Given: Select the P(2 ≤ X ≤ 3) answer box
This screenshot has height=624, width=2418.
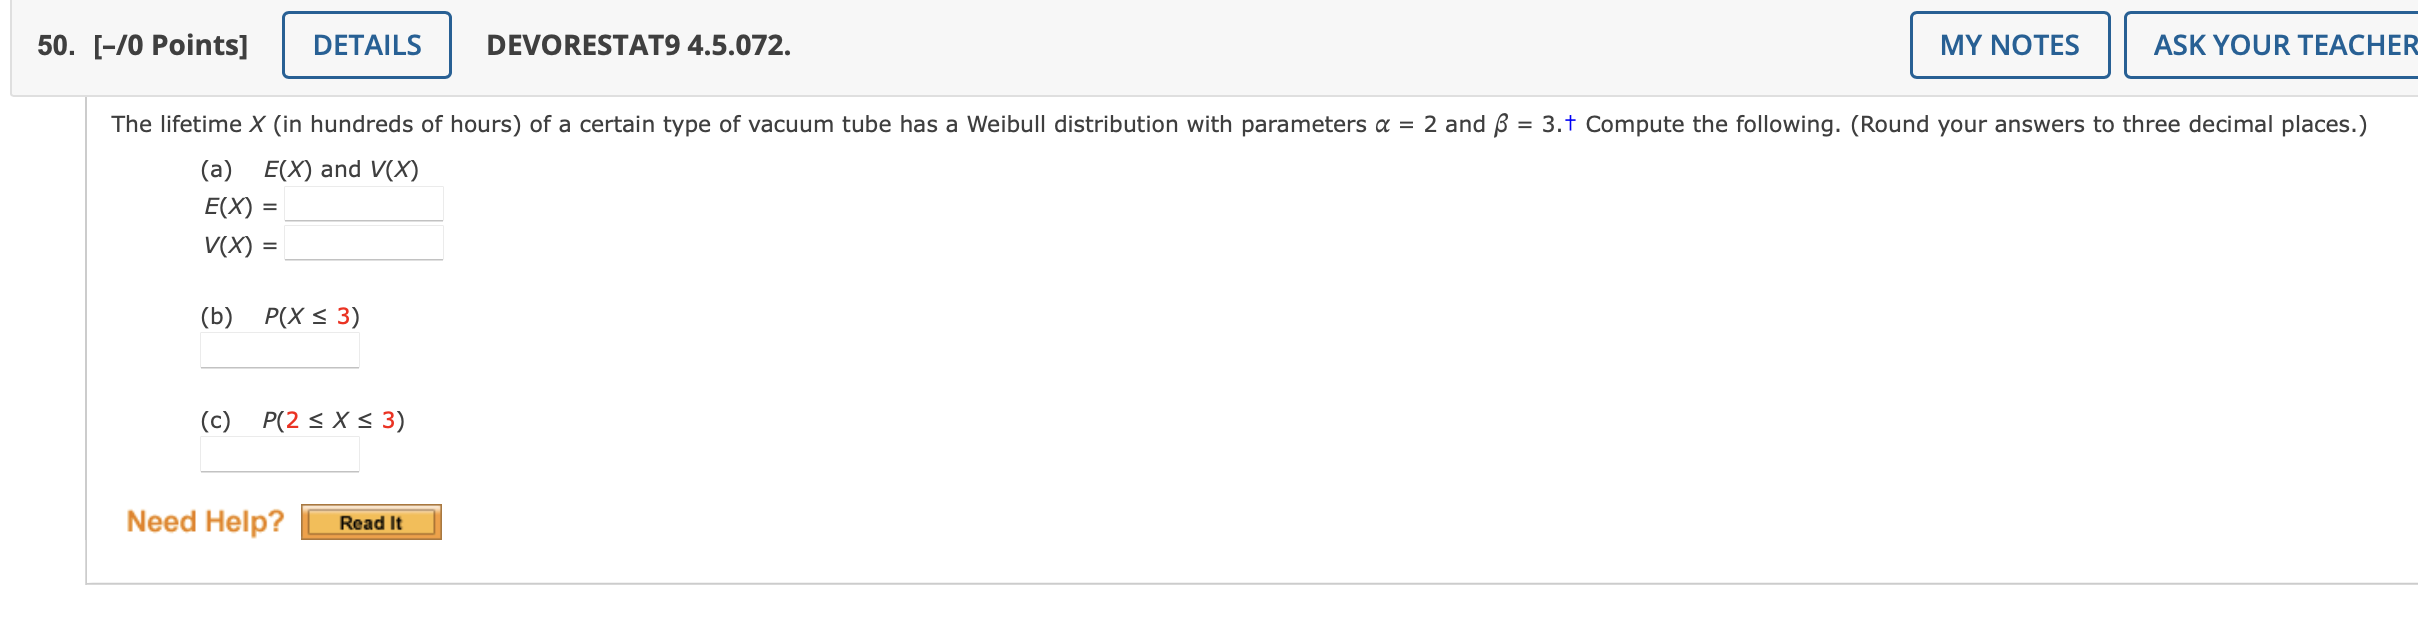Looking at the screenshot, I should [x=279, y=454].
